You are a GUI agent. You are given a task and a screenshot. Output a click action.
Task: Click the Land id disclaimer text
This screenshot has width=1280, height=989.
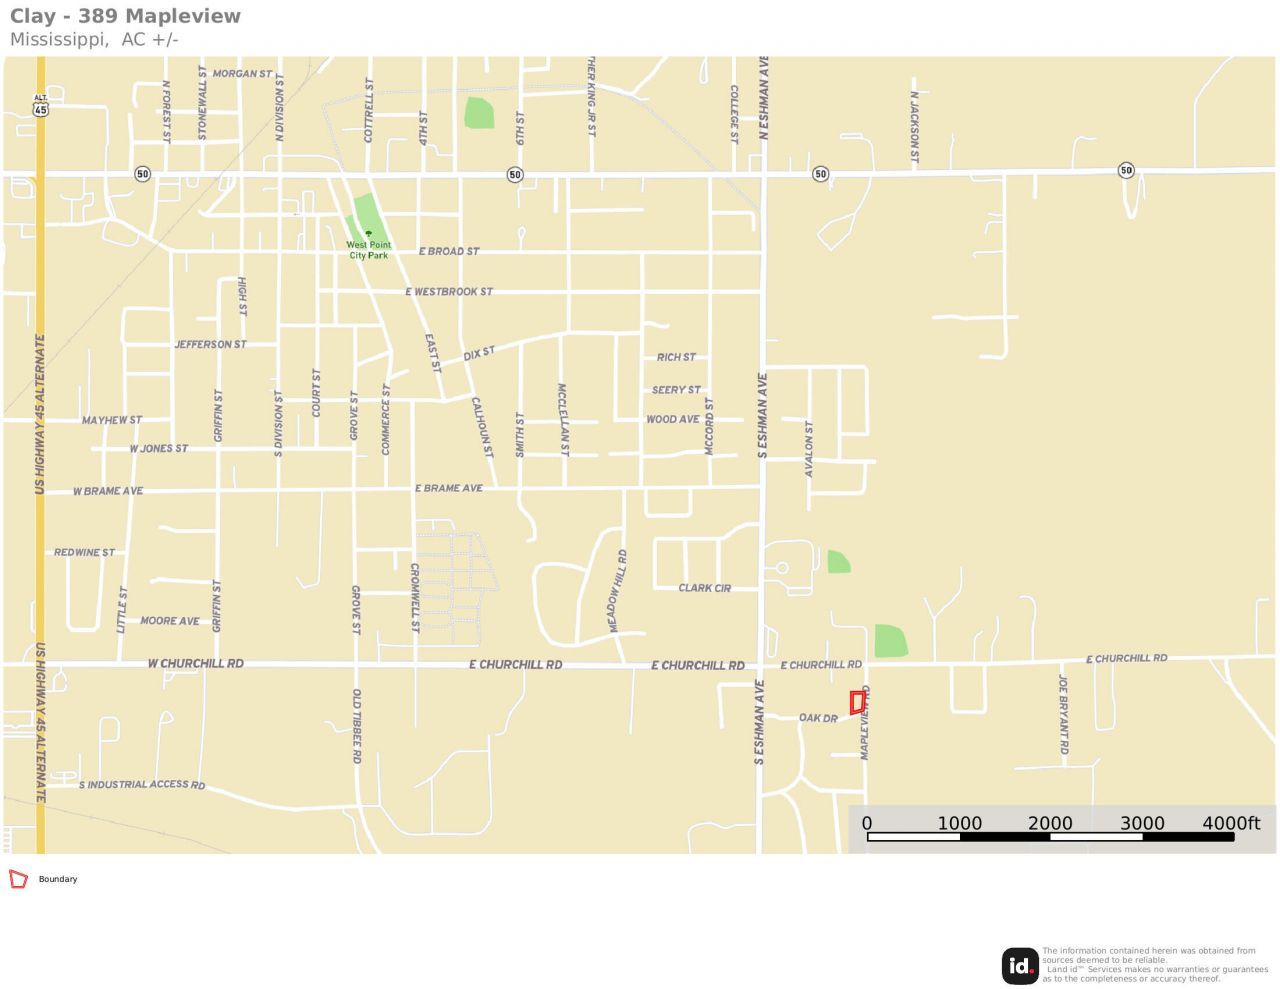1155,965
